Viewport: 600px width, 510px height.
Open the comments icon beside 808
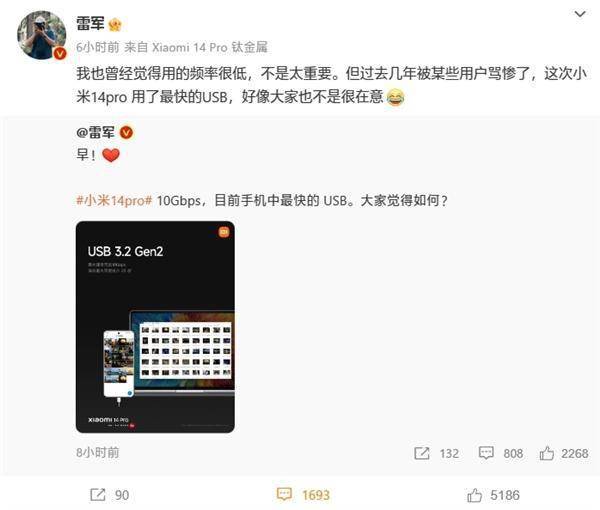(x=486, y=453)
